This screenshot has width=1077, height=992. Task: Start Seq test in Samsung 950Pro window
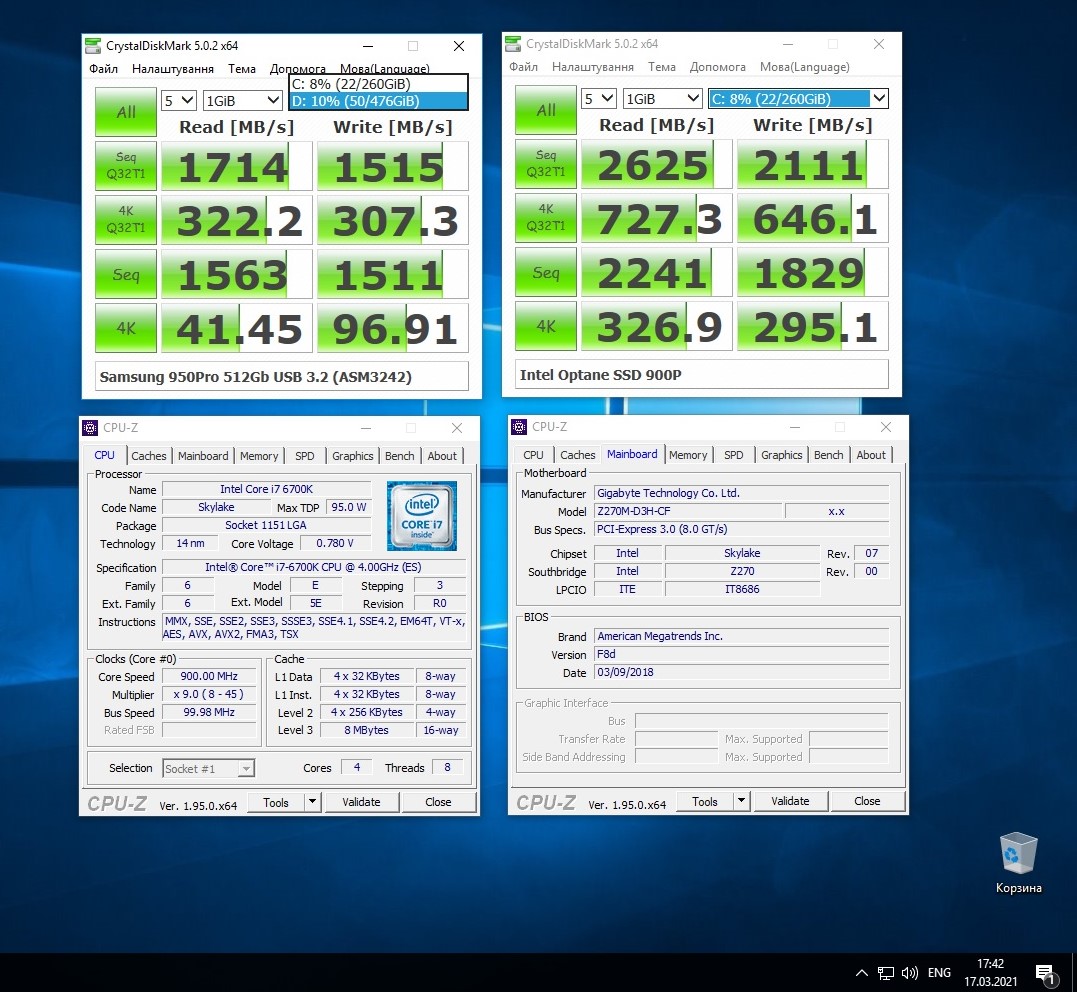coord(126,274)
